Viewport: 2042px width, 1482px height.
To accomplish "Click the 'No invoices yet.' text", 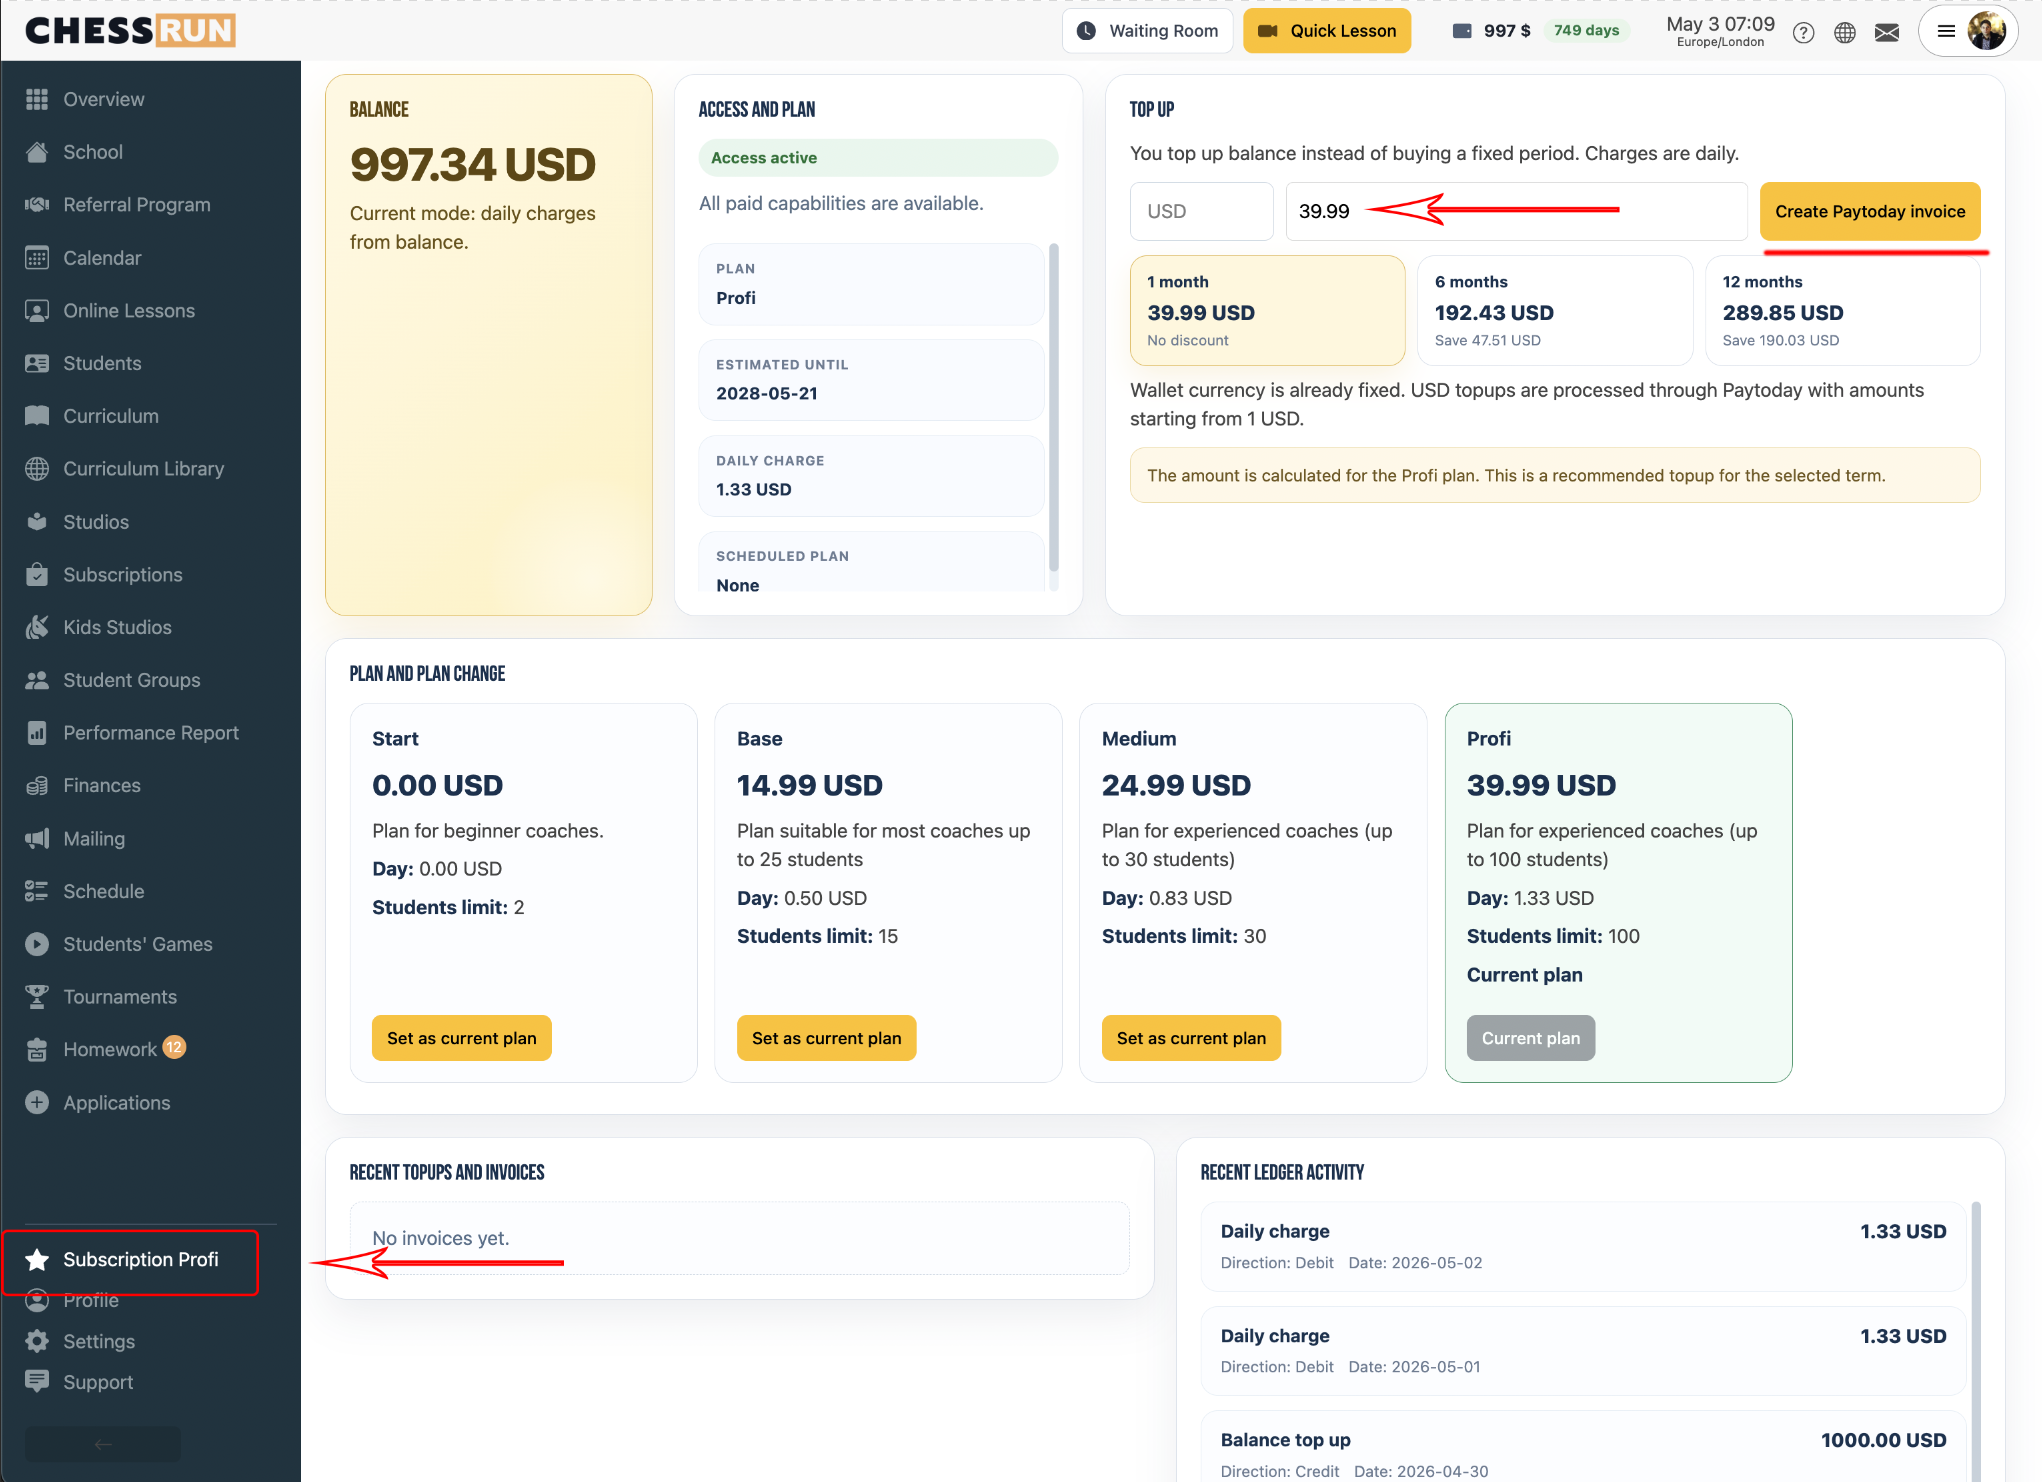I will coord(440,1238).
